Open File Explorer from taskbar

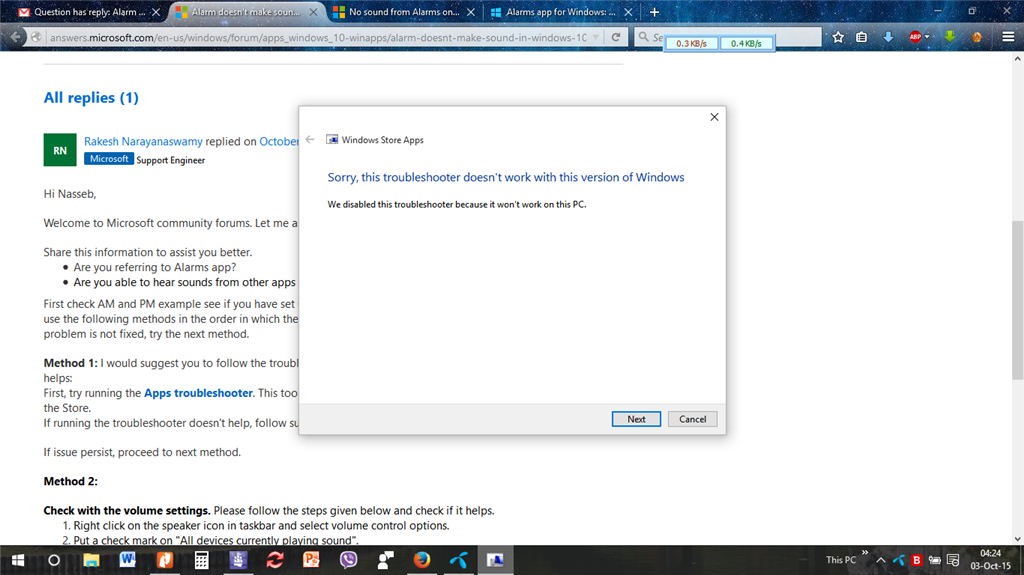tap(91, 560)
